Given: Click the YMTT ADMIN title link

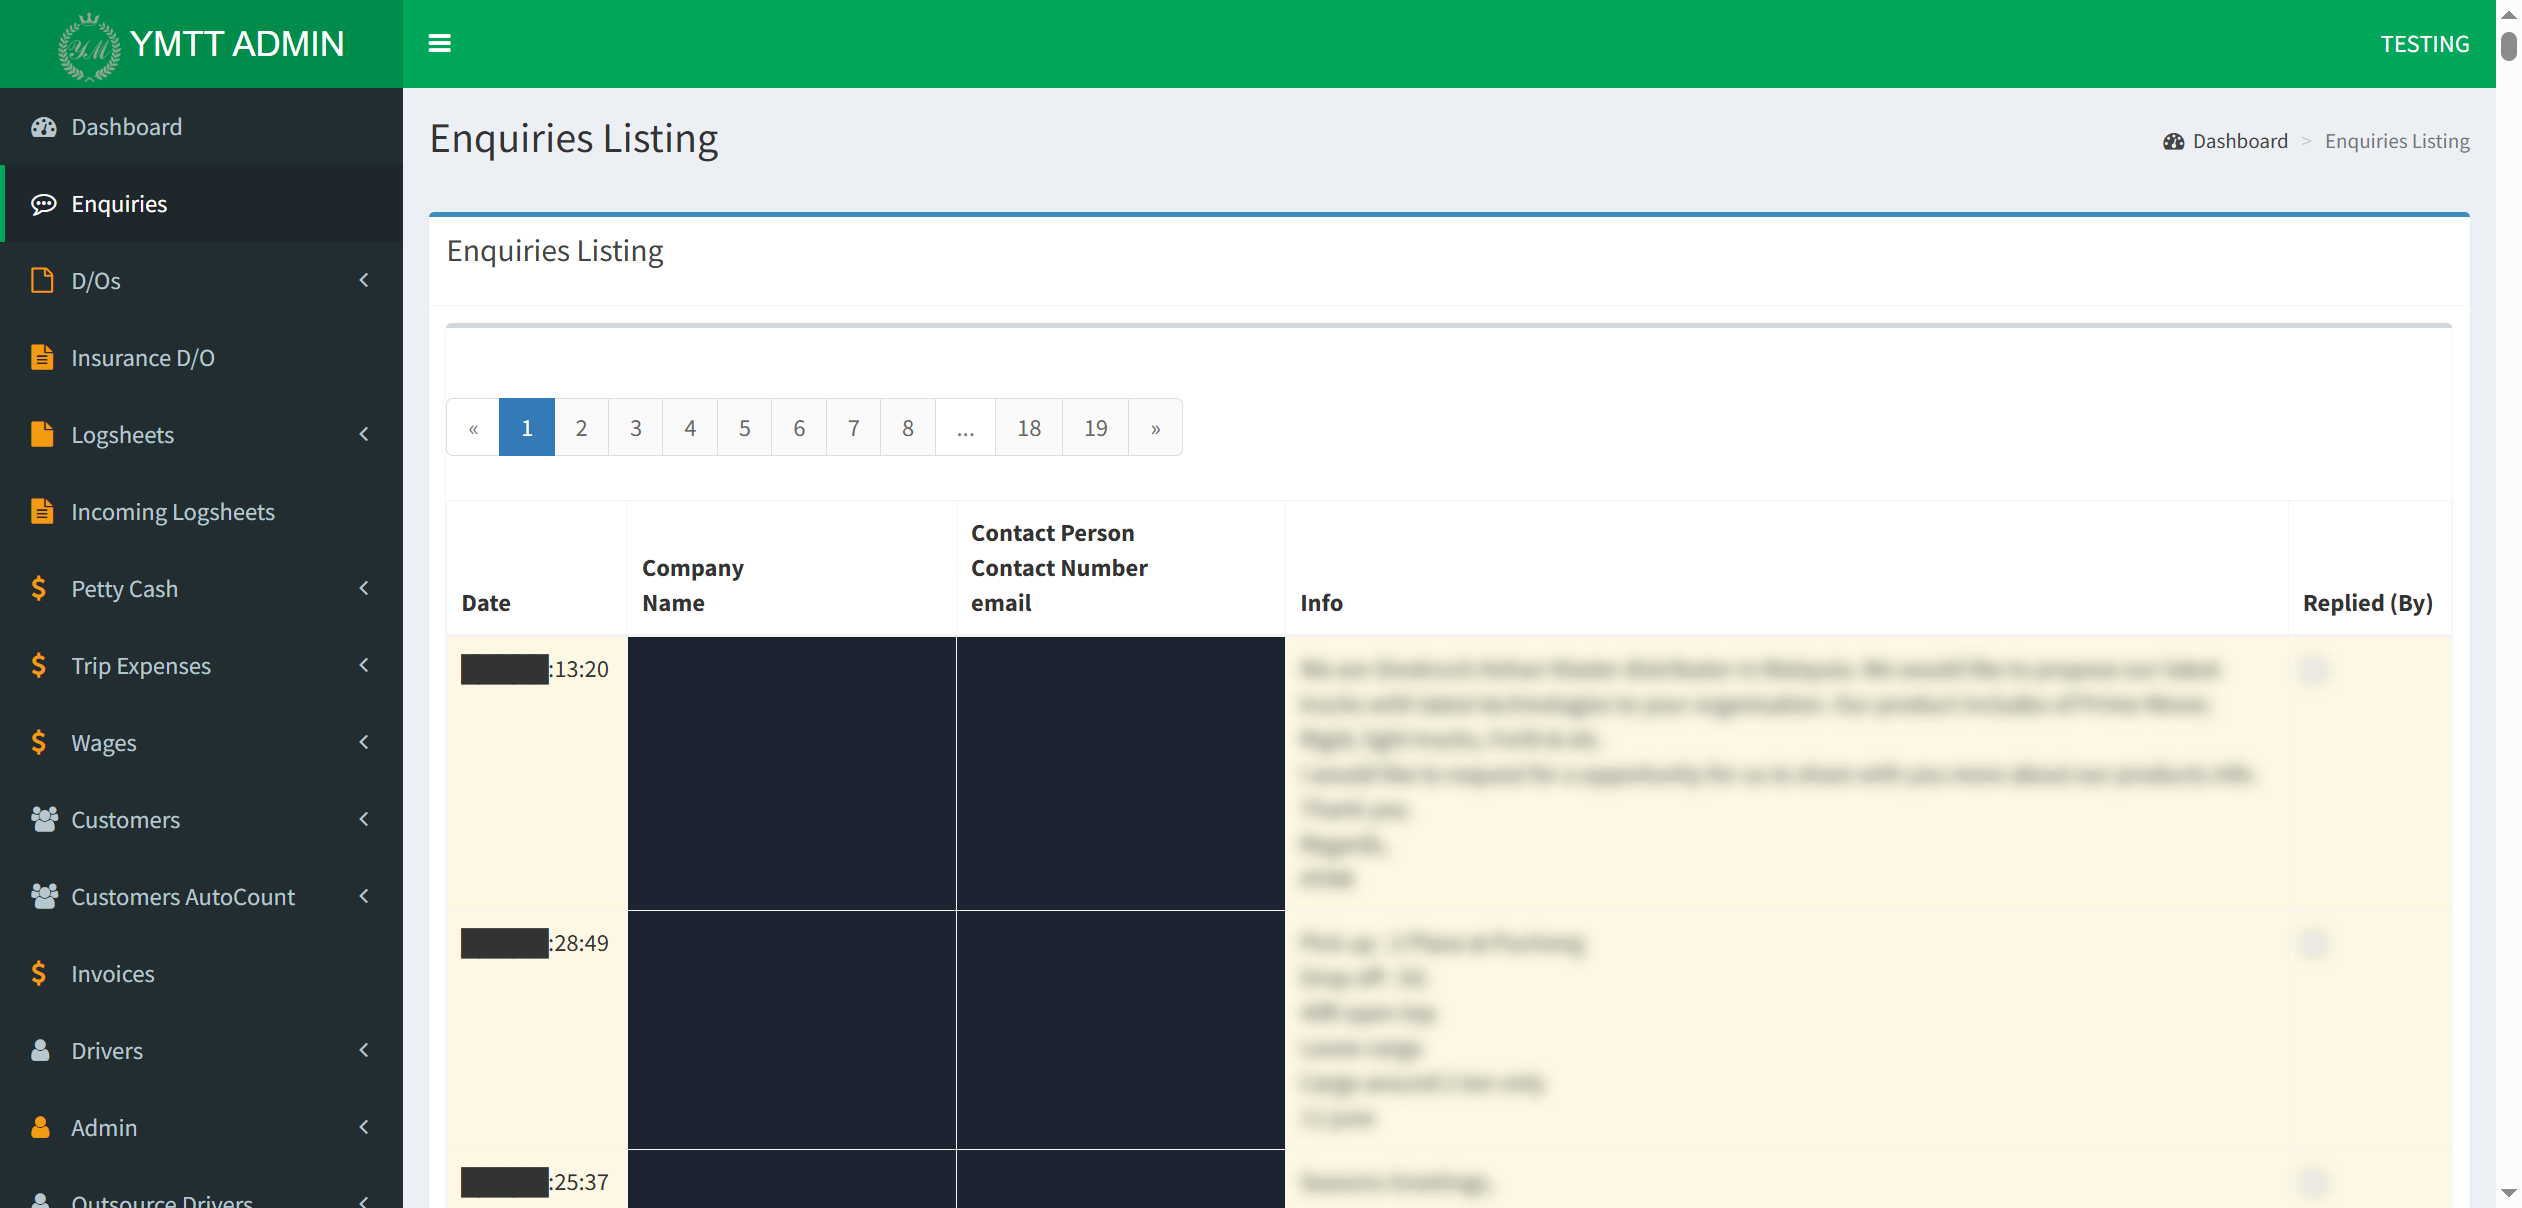Looking at the screenshot, I should tap(237, 44).
